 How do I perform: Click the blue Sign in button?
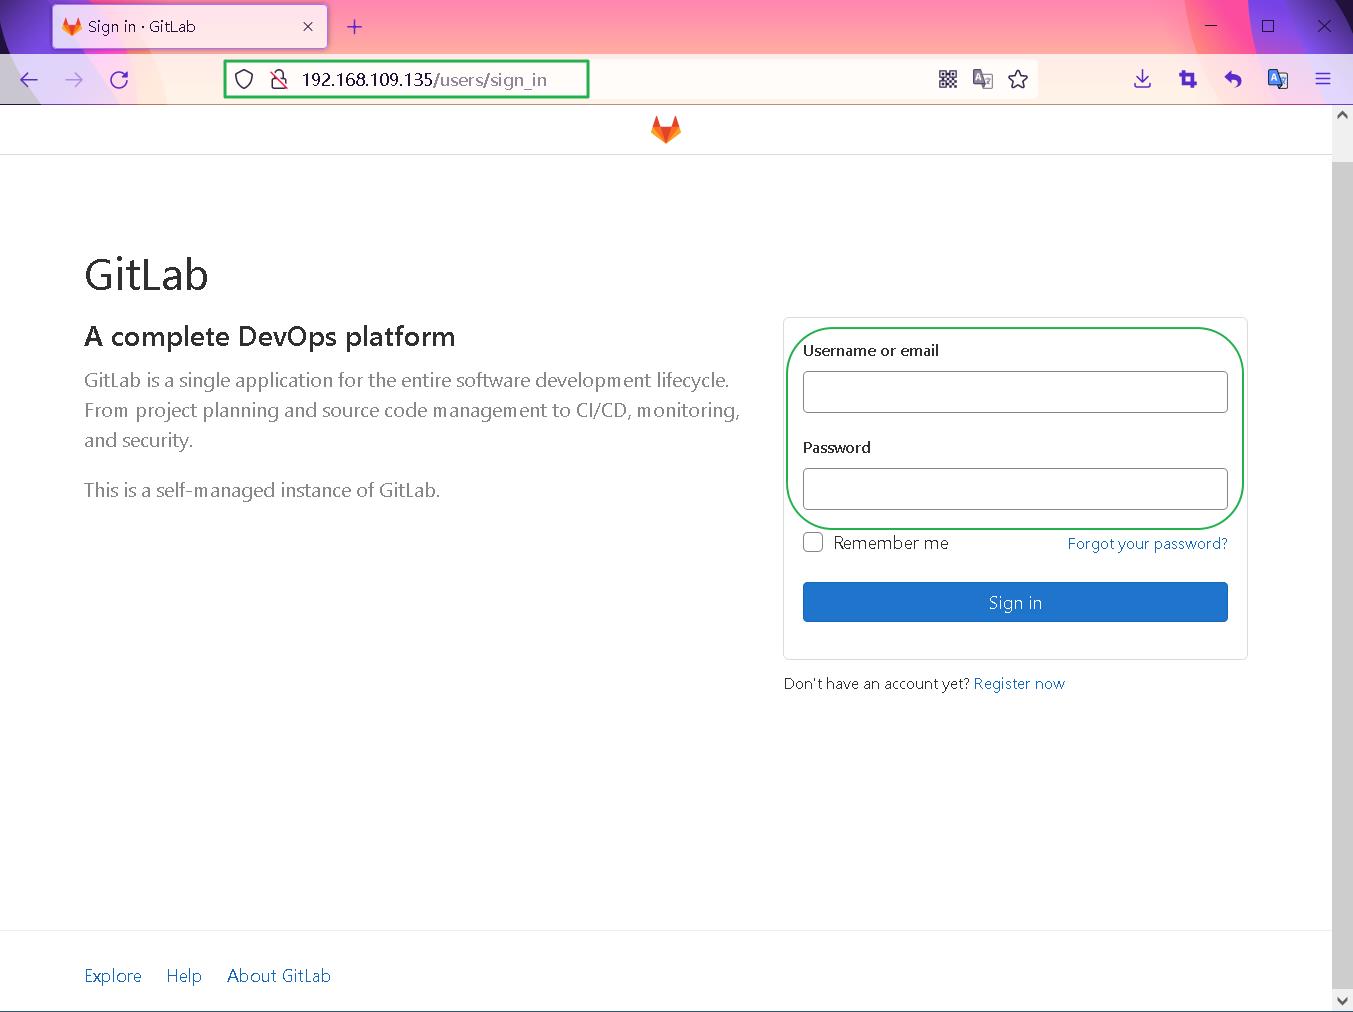click(x=1015, y=602)
